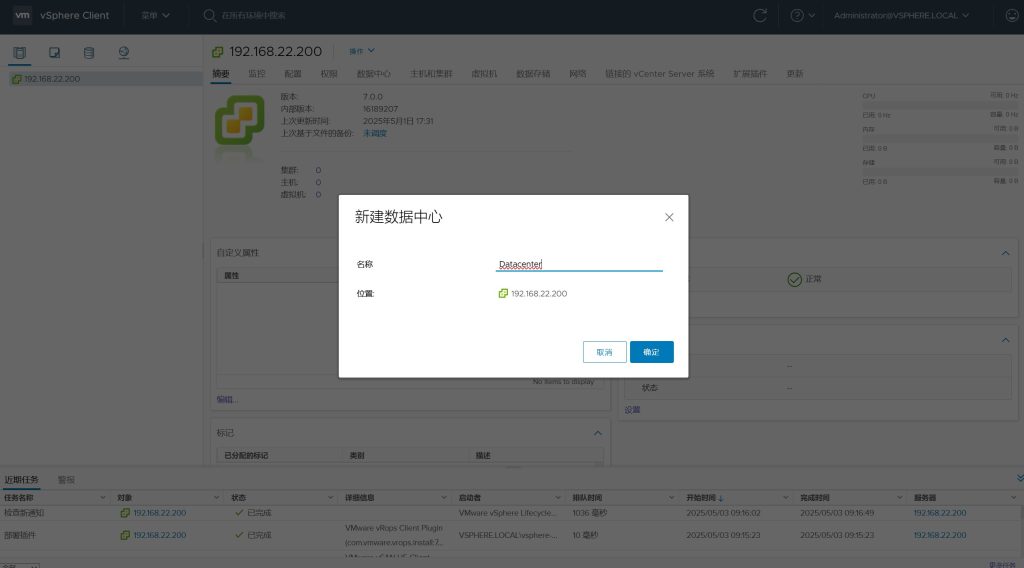
Task: Switch to the Networks tab
Action: click(577, 74)
